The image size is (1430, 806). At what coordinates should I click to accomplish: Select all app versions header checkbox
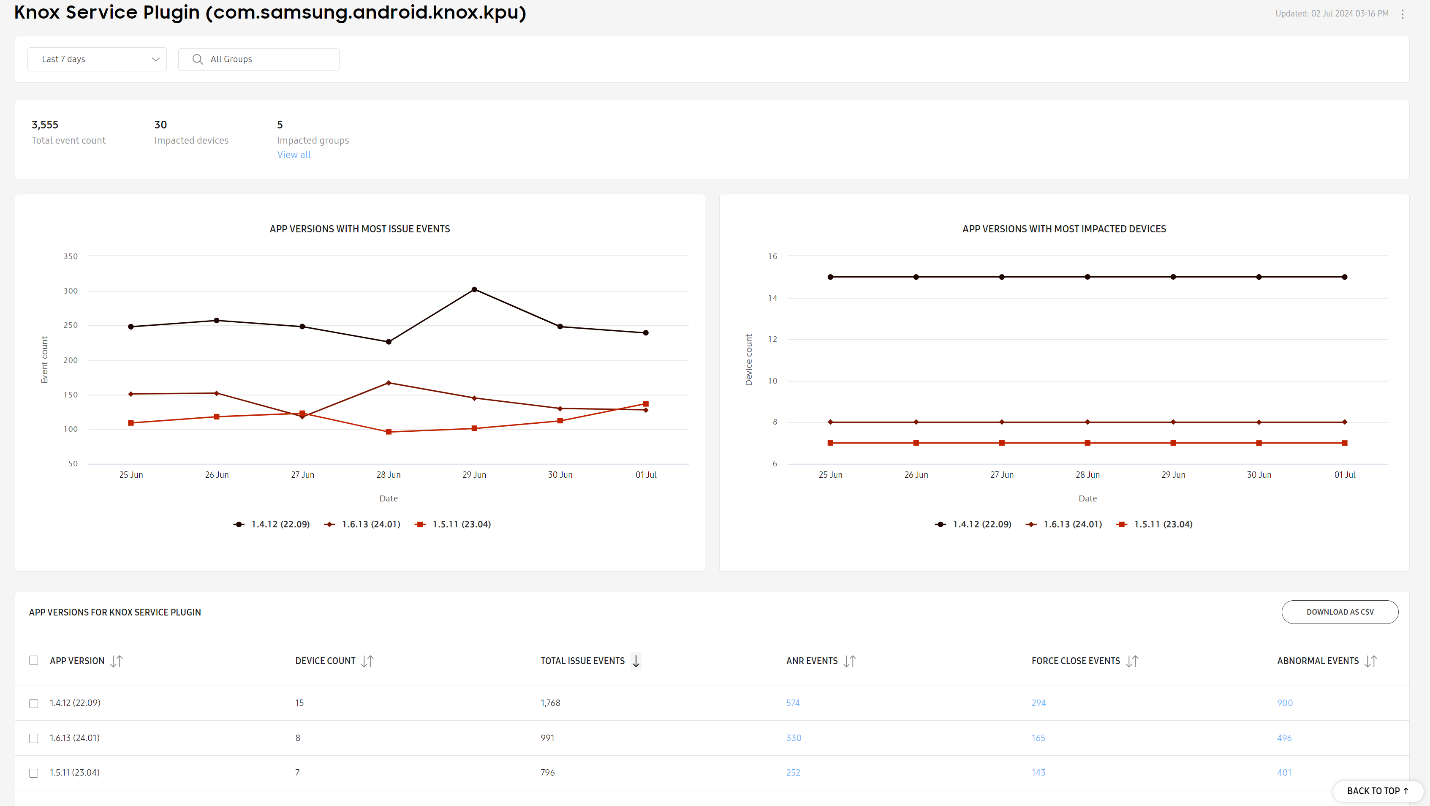point(34,661)
